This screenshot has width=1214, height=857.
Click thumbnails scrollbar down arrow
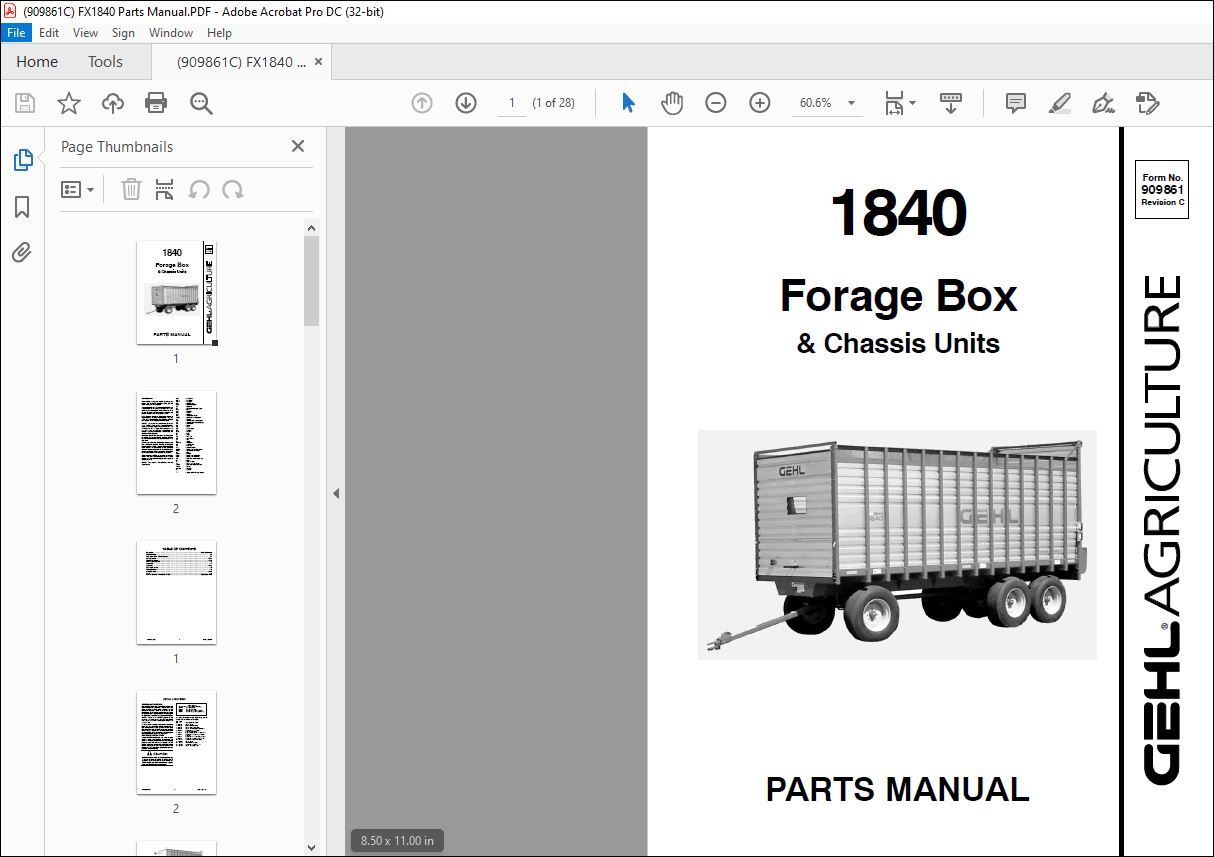click(311, 847)
